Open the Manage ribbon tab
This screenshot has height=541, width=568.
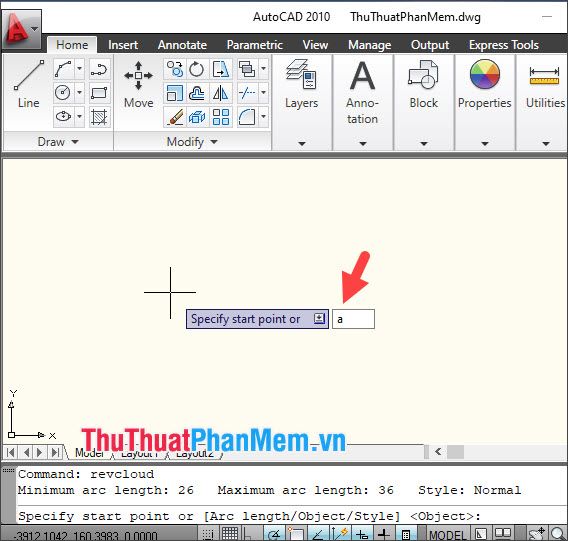coord(369,45)
